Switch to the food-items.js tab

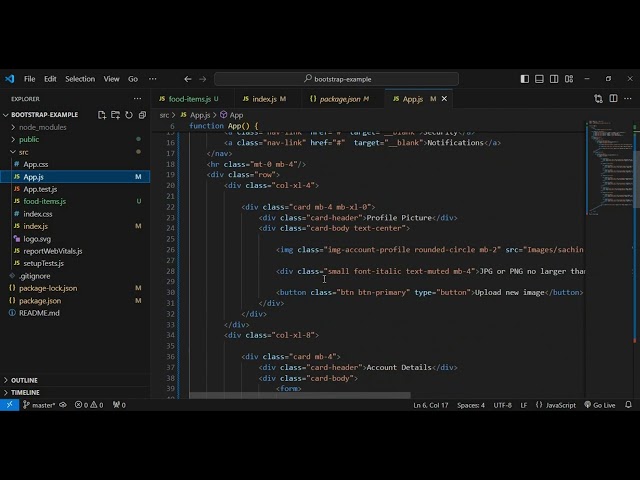189,99
